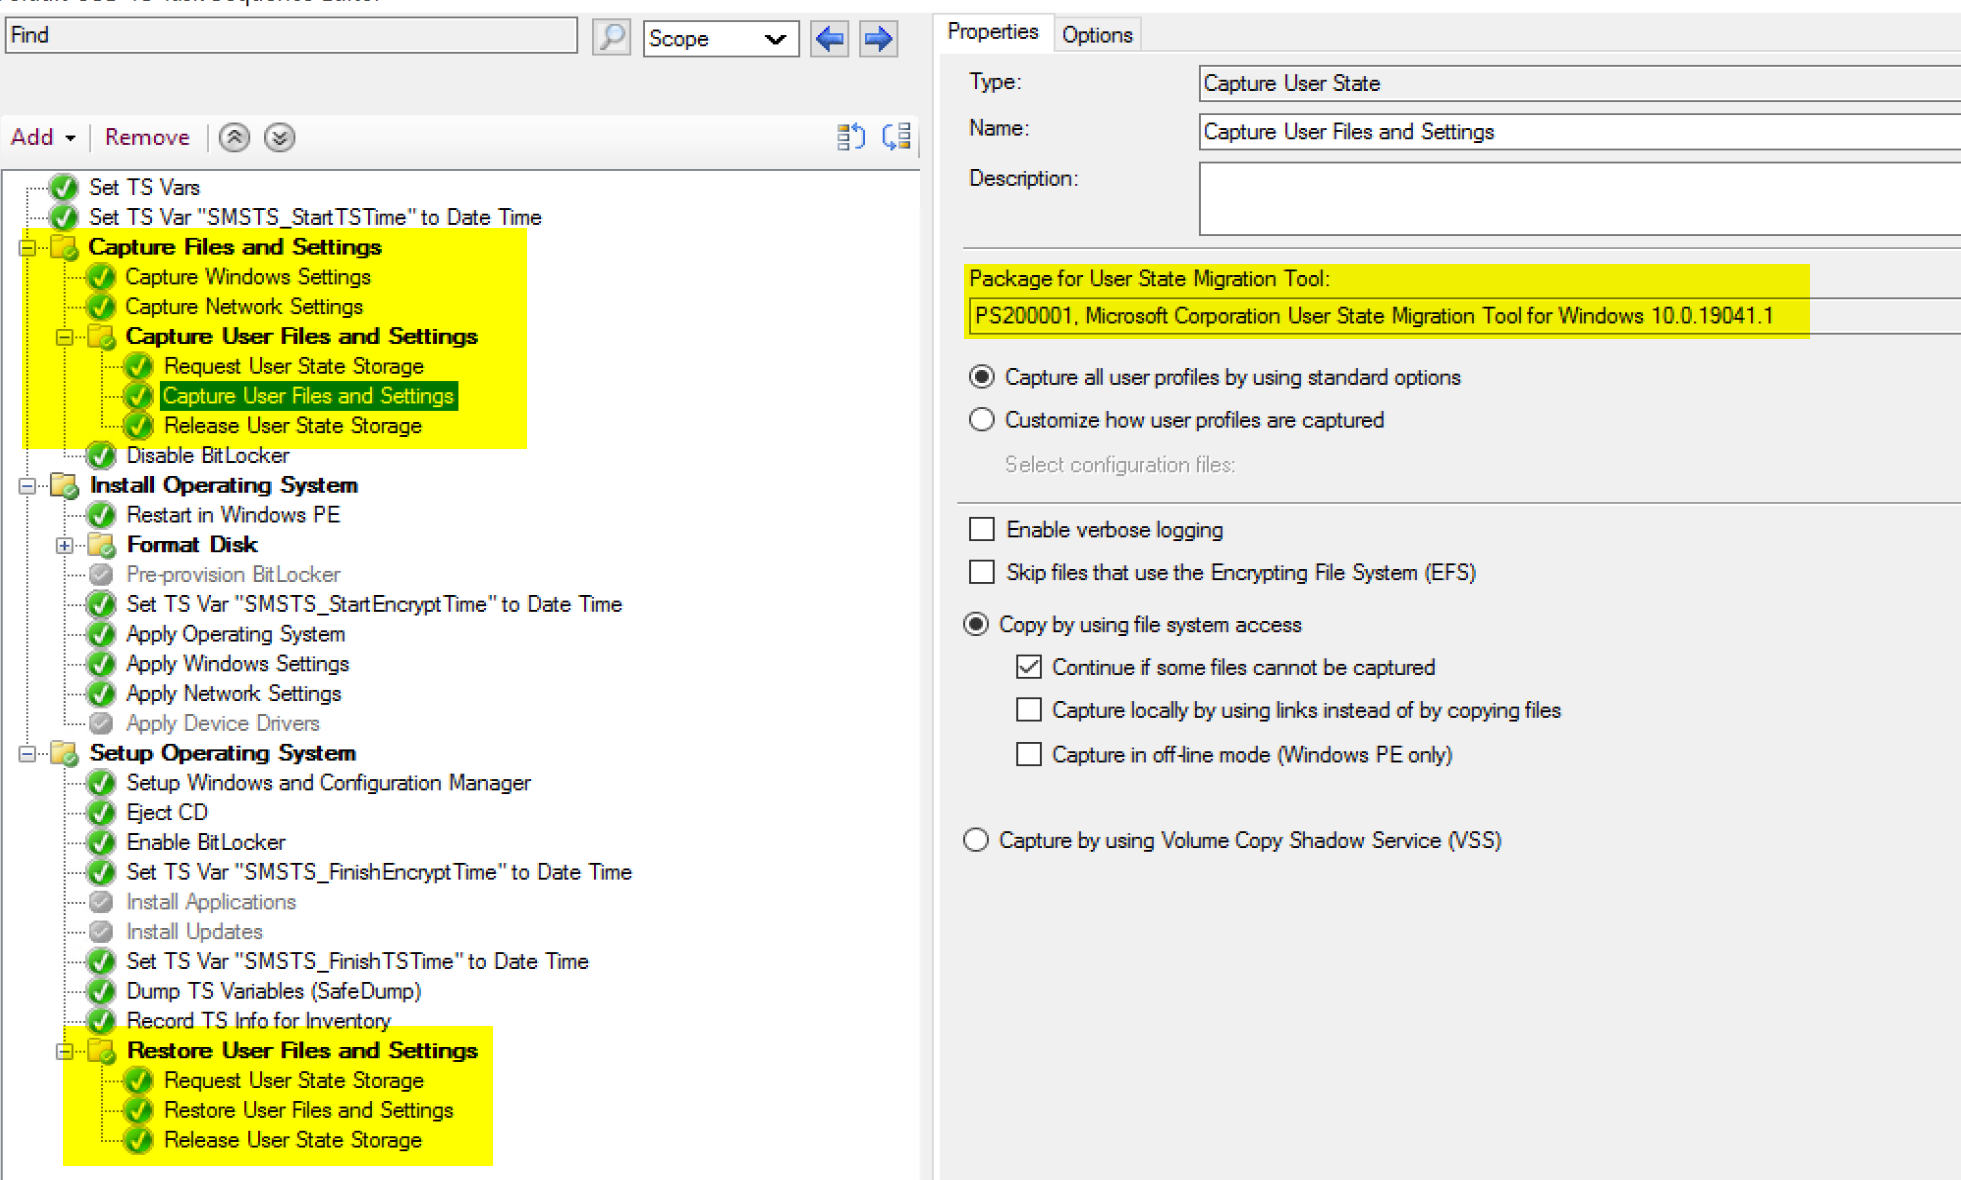Click the blue next-result right arrow
This screenshot has width=1961, height=1180.
click(x=878, y=38)
